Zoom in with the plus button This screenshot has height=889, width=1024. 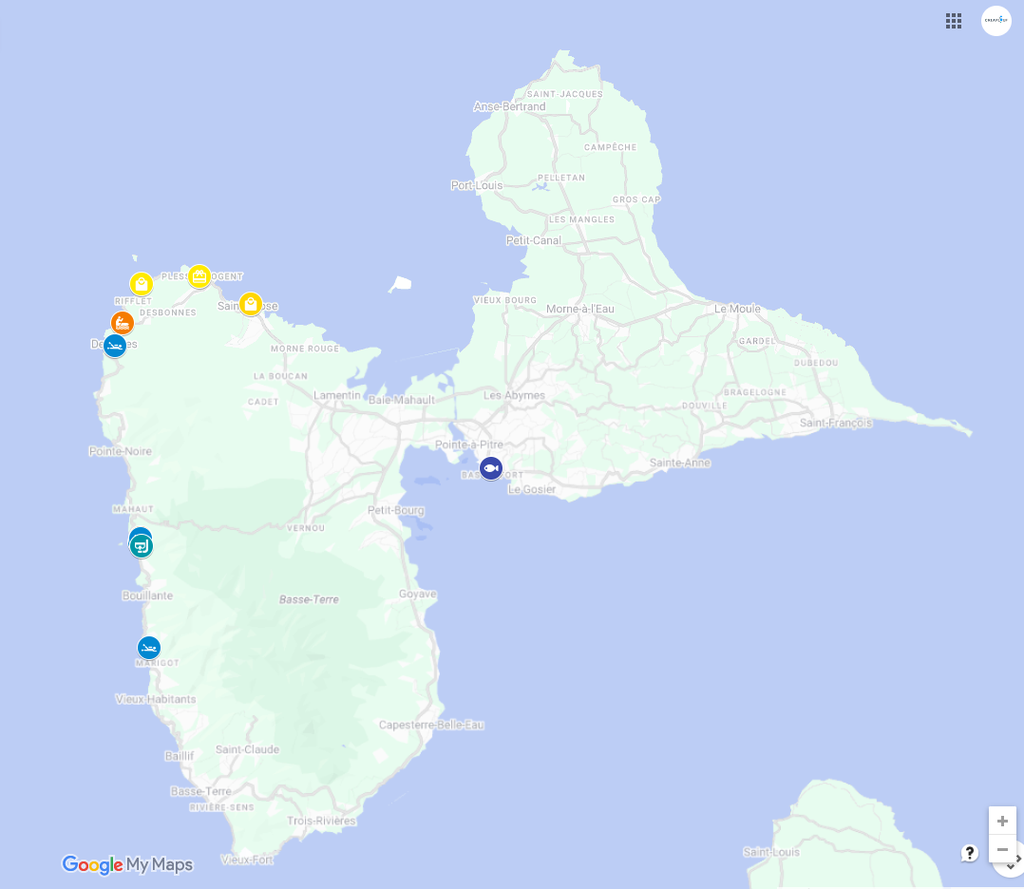tap(1002, 821)
